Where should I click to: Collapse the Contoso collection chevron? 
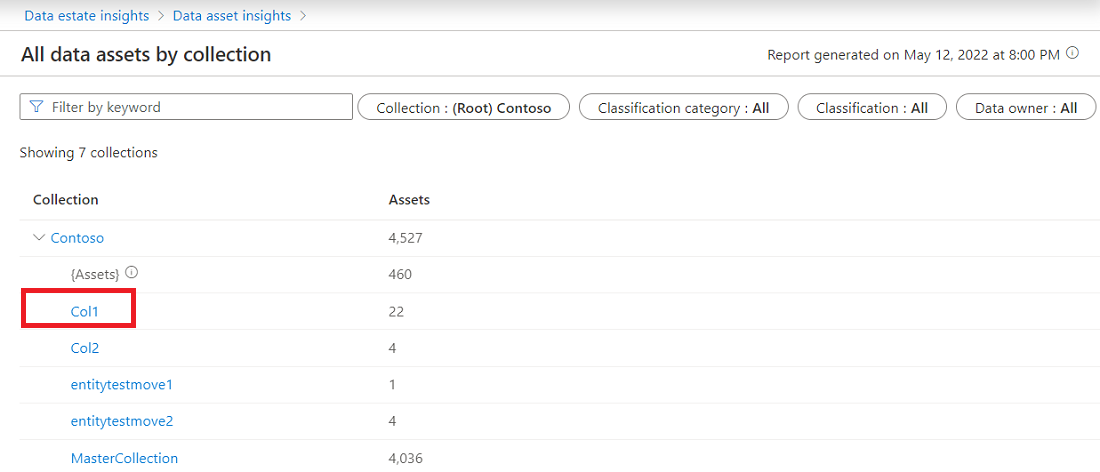(x=39, y=238)
